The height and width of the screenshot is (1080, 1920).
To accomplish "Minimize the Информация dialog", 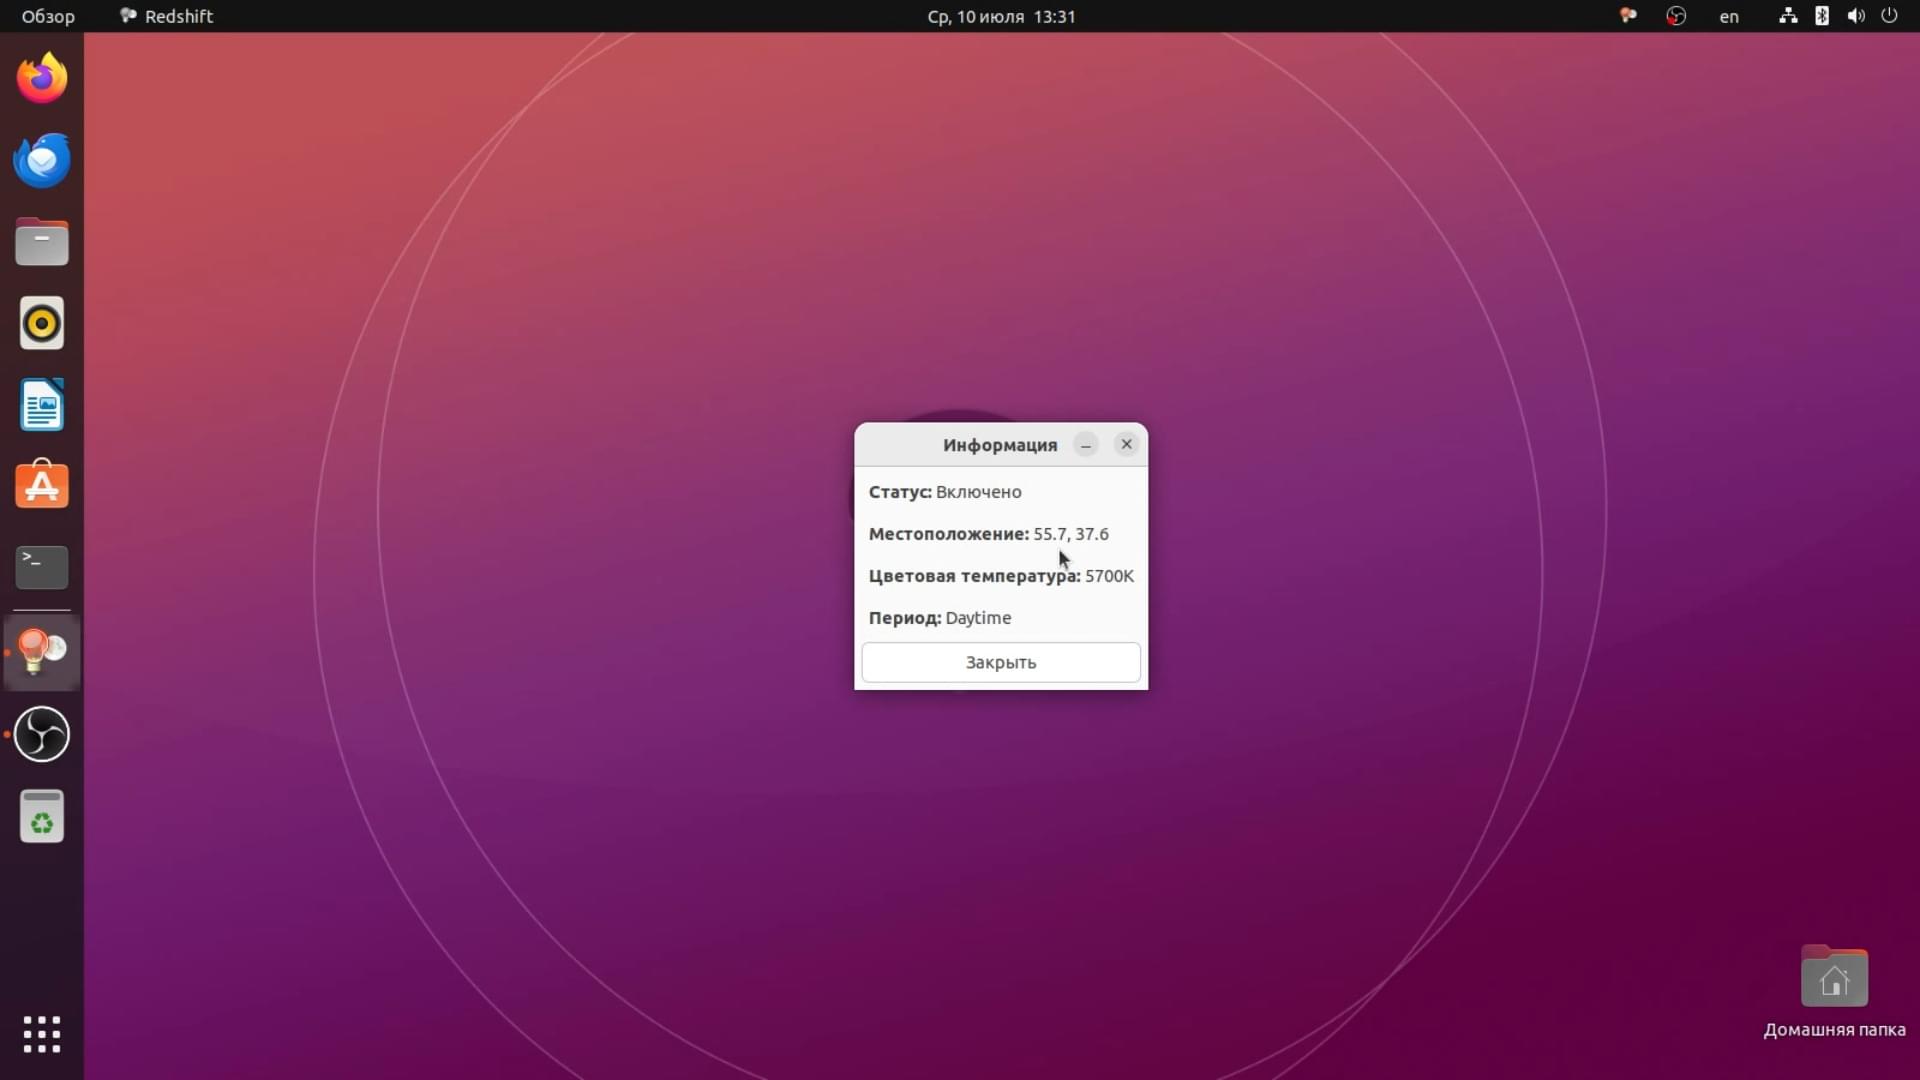I will pyautogui.click(x=1086, y=444).
